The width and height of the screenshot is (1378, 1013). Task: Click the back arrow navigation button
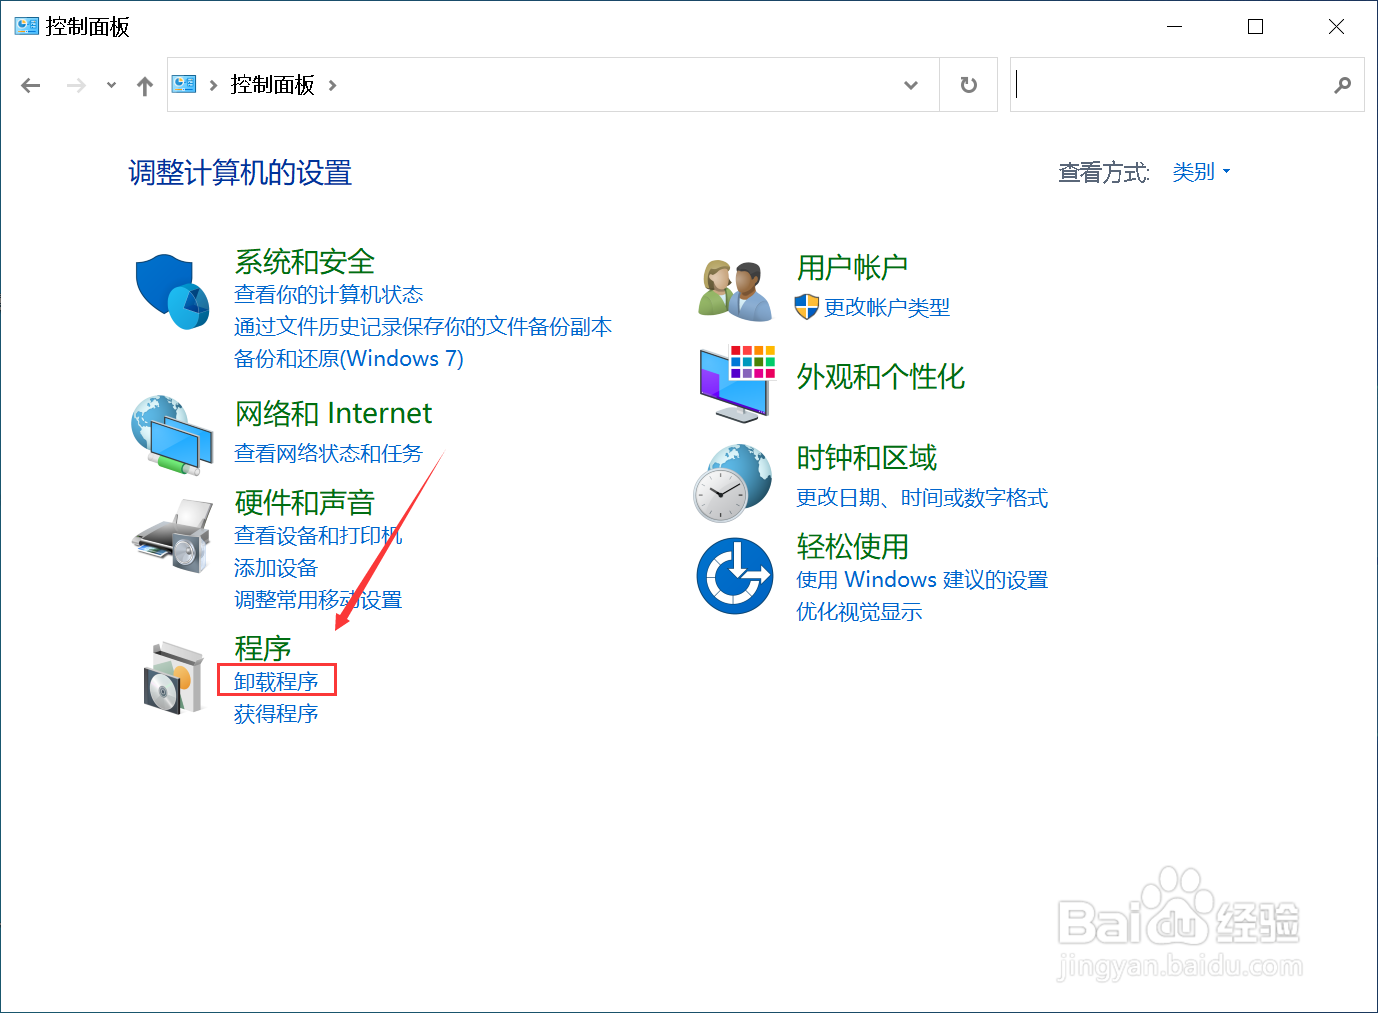click(x=31, y=85)
